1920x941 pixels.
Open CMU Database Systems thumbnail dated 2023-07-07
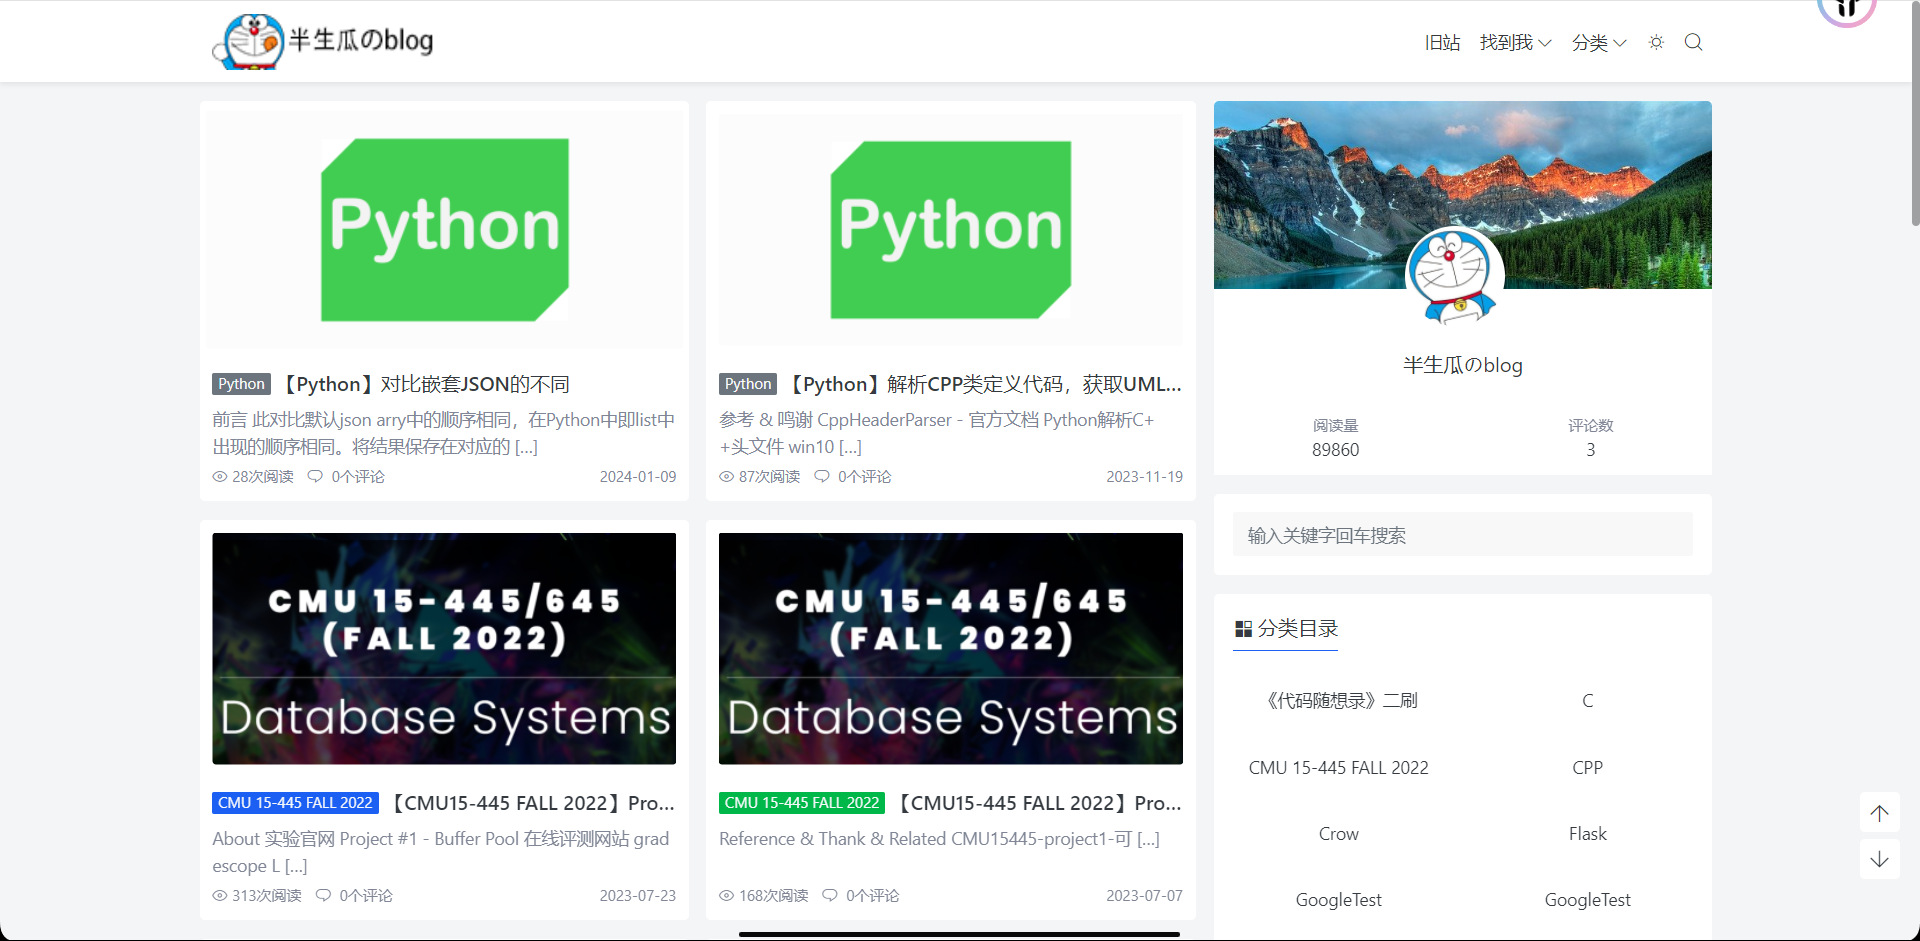pyautogui.click(x=950, y=649)
